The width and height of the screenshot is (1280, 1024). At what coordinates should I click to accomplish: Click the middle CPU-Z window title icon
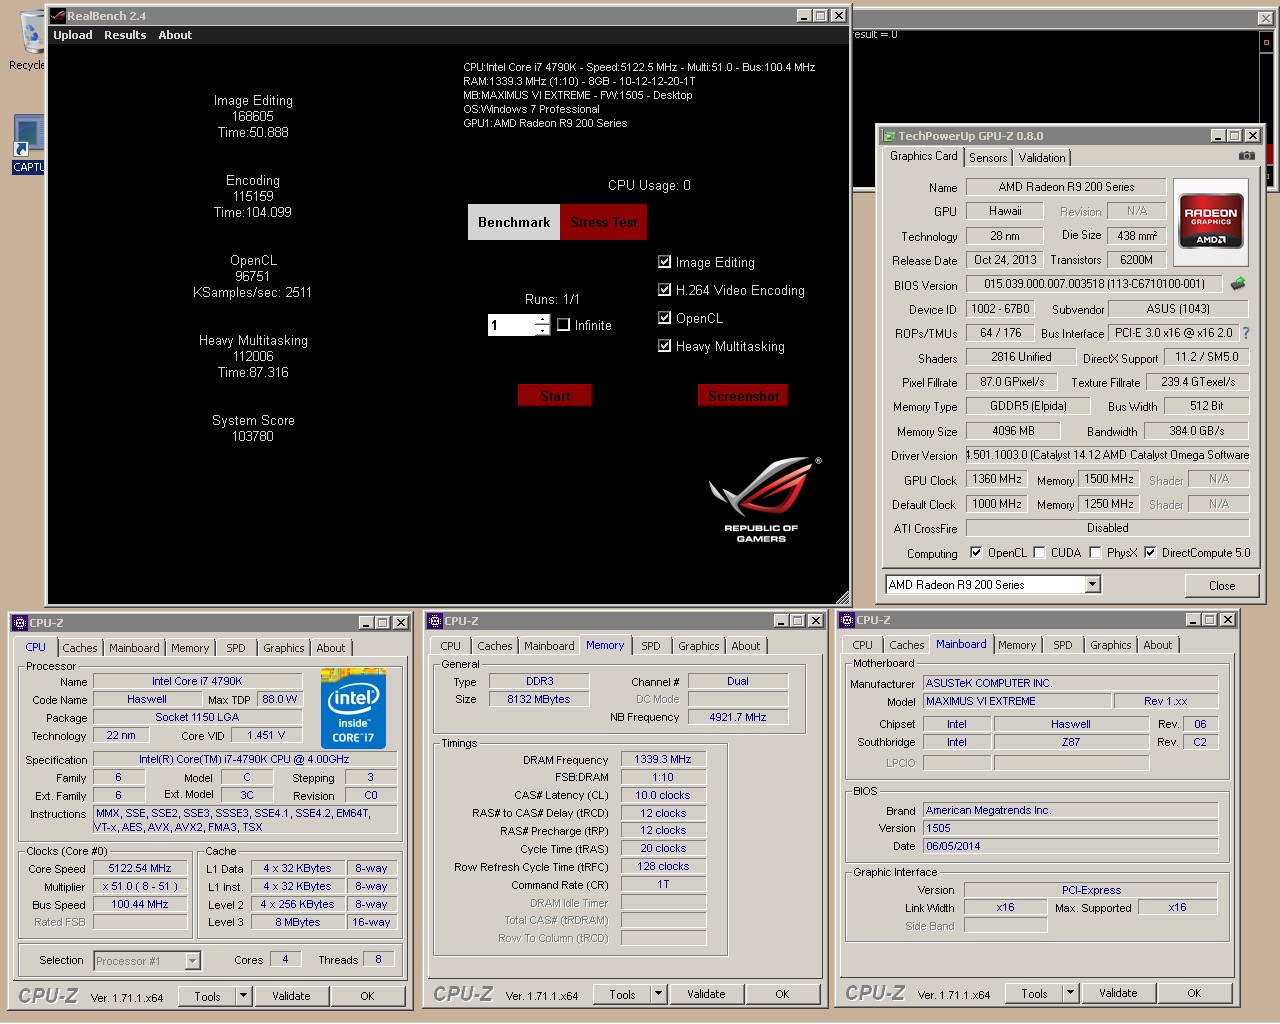click(x=435, y=621)
